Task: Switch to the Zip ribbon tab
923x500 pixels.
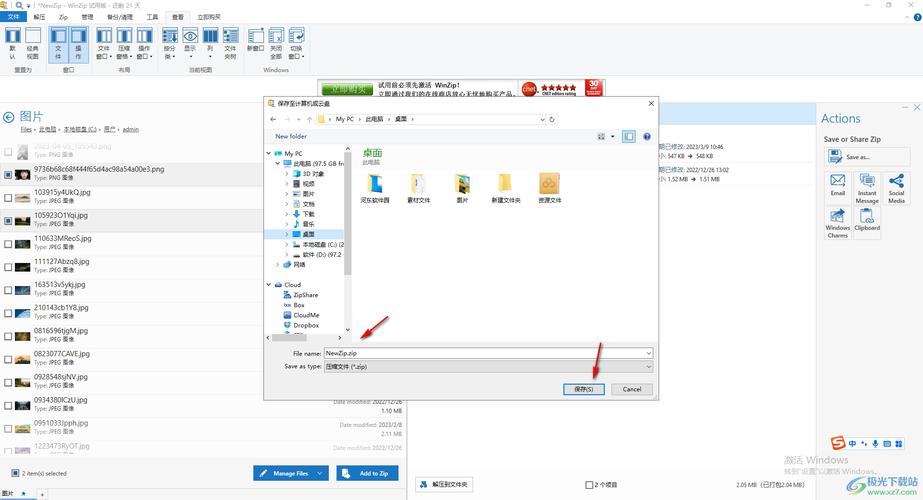Action: [64, 17]
